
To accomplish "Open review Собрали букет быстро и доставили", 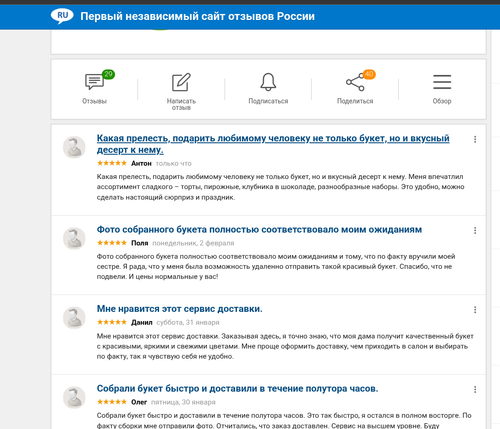I will [237, 389].
